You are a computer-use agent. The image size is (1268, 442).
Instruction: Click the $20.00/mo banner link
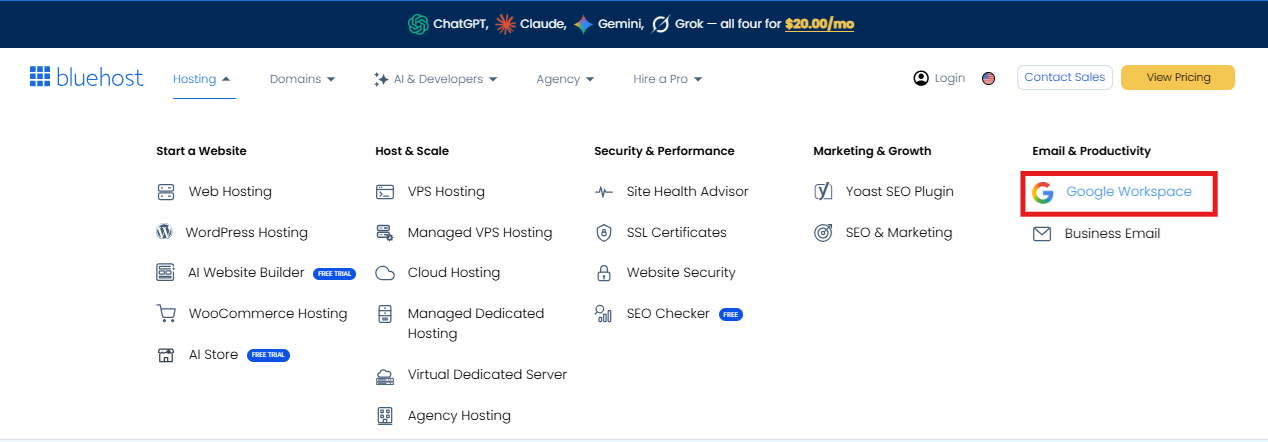point(819,24)
